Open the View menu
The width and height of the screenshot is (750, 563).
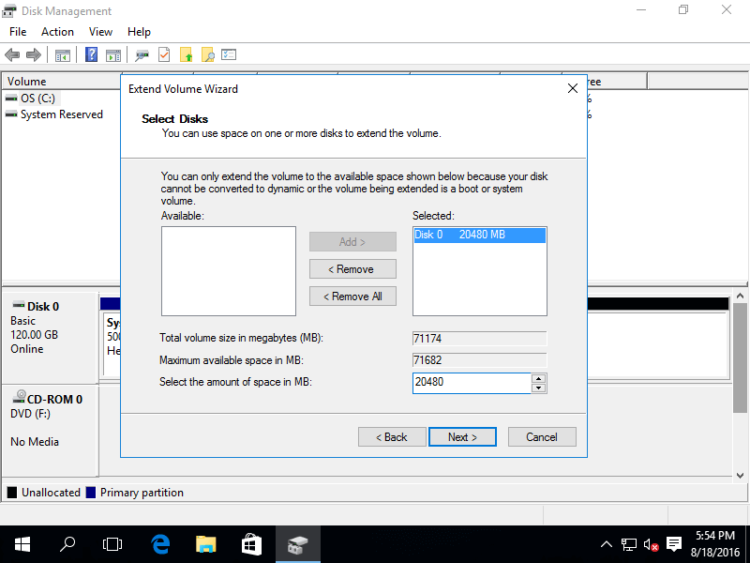100,32
